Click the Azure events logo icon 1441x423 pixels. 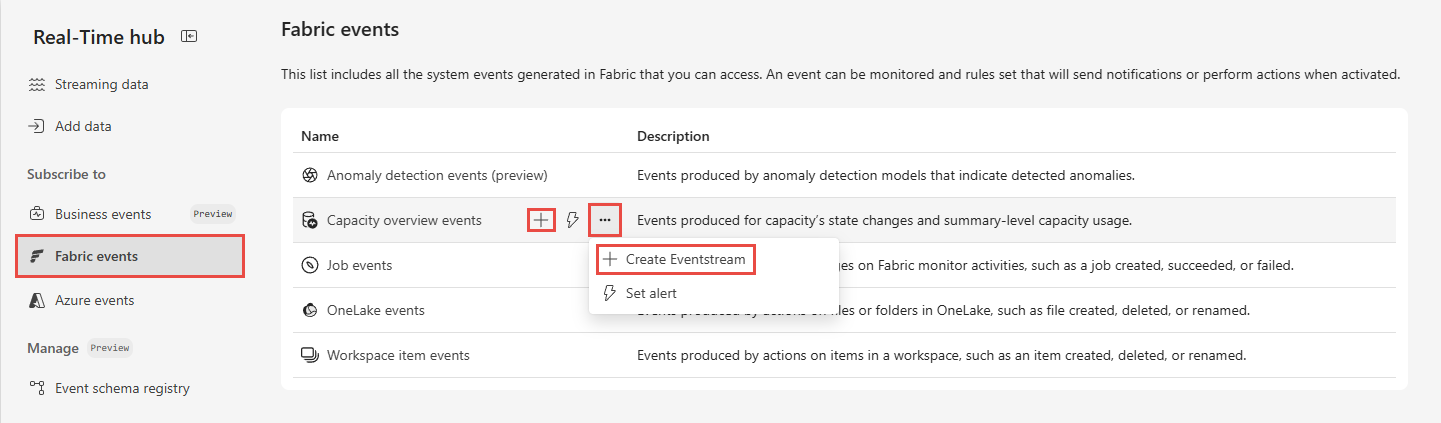(x=37, y=300)
